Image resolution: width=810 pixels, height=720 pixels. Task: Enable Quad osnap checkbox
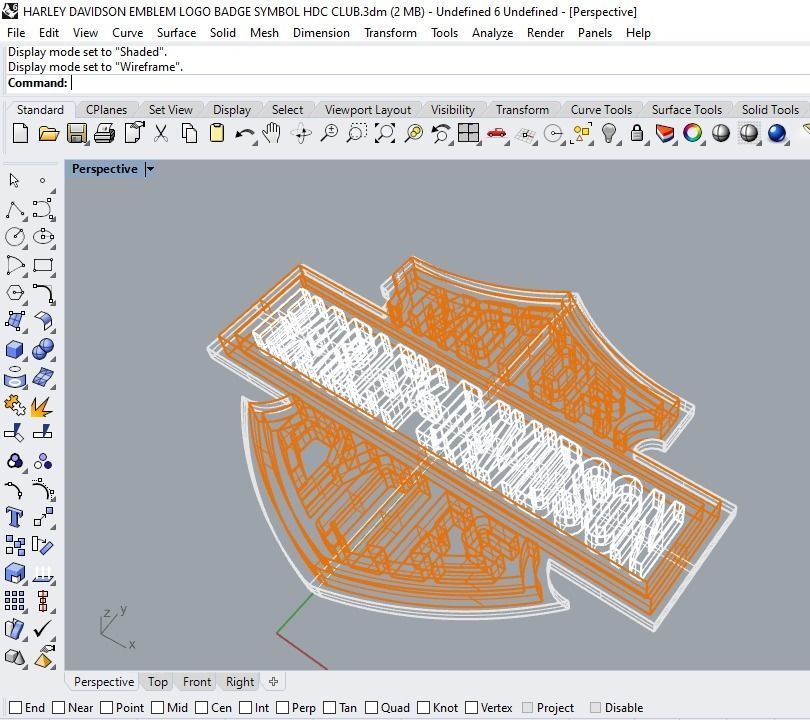[371, 707]
